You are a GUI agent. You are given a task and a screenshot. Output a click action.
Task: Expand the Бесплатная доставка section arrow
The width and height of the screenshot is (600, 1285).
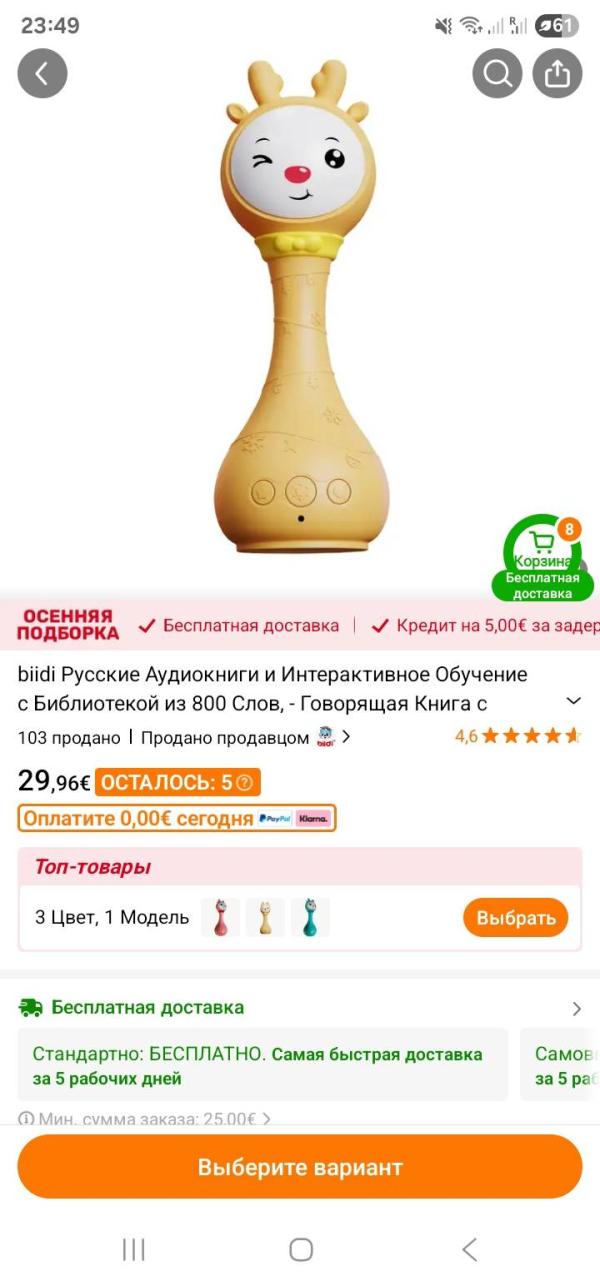point(576,1008)
